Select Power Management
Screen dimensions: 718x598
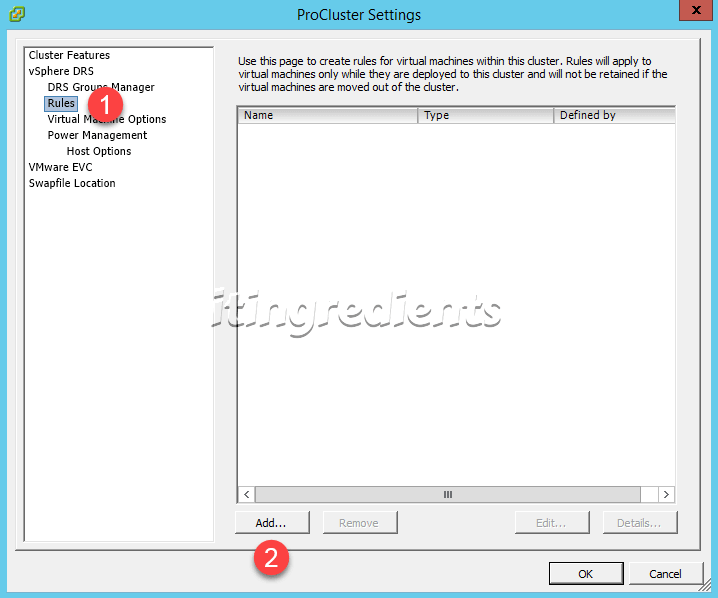point(97,136)
